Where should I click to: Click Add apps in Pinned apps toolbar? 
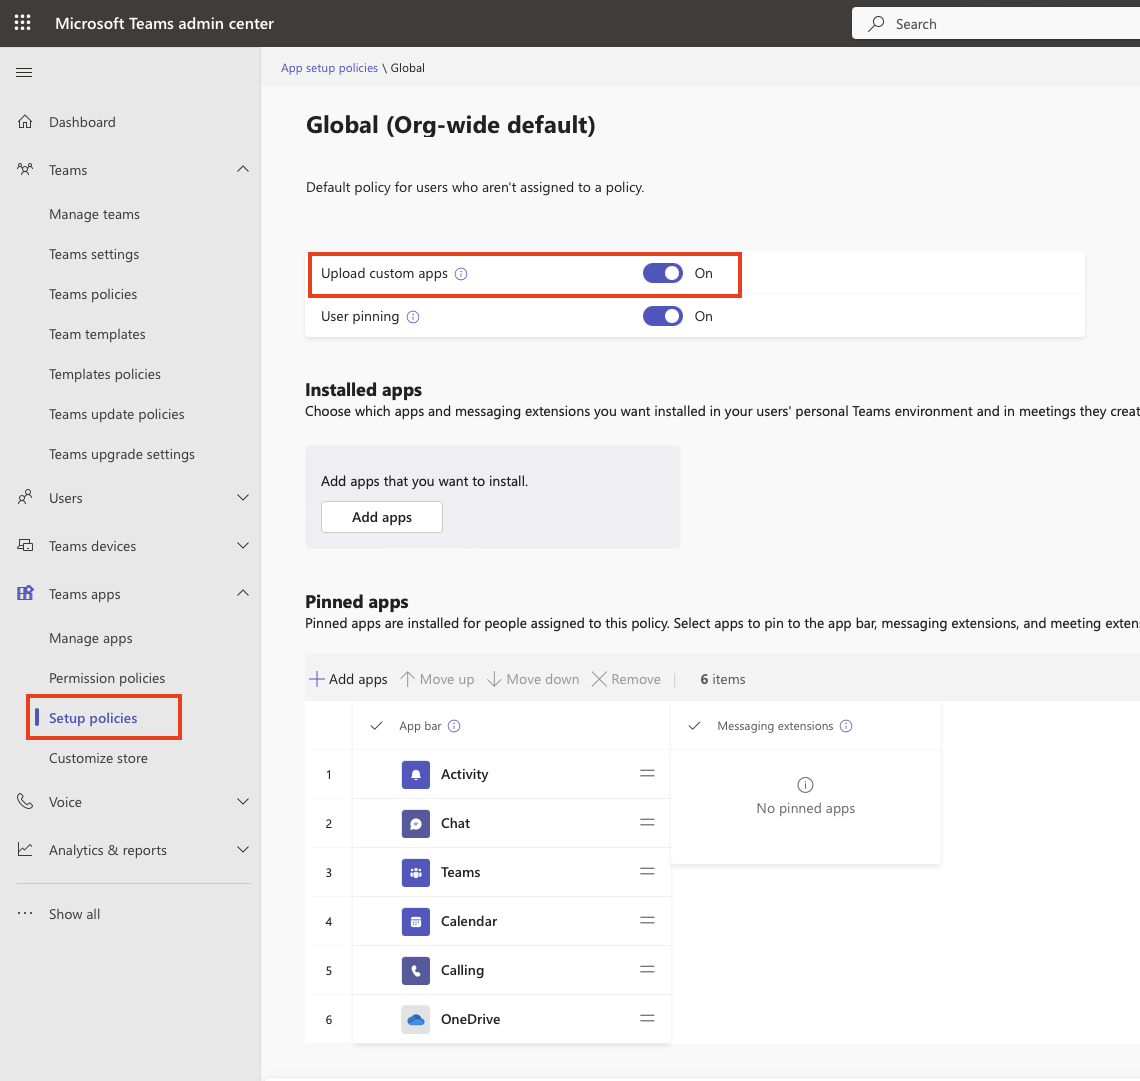(348, 679)
